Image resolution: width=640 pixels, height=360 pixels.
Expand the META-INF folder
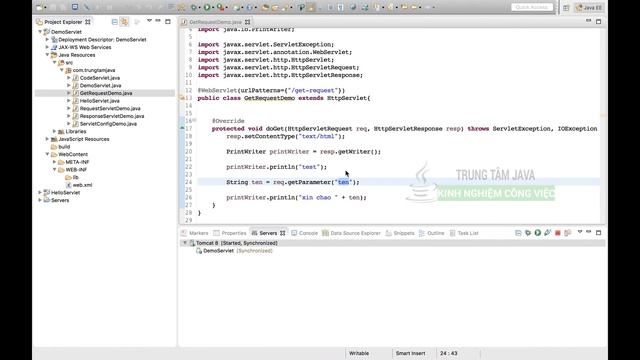(55, 162)
